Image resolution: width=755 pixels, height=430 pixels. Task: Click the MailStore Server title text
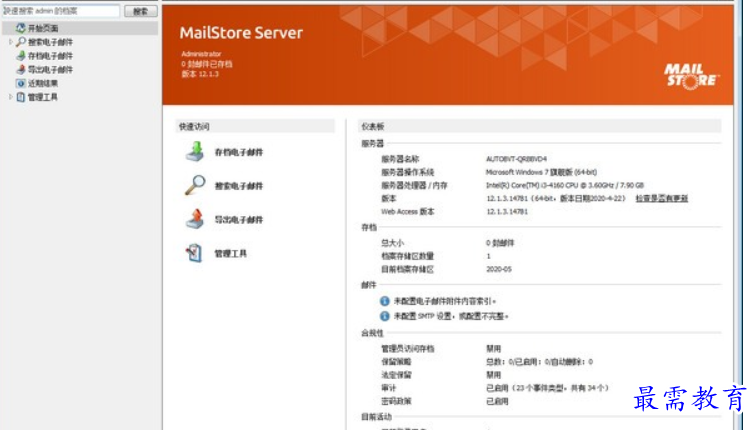click(x=241, y=33)
